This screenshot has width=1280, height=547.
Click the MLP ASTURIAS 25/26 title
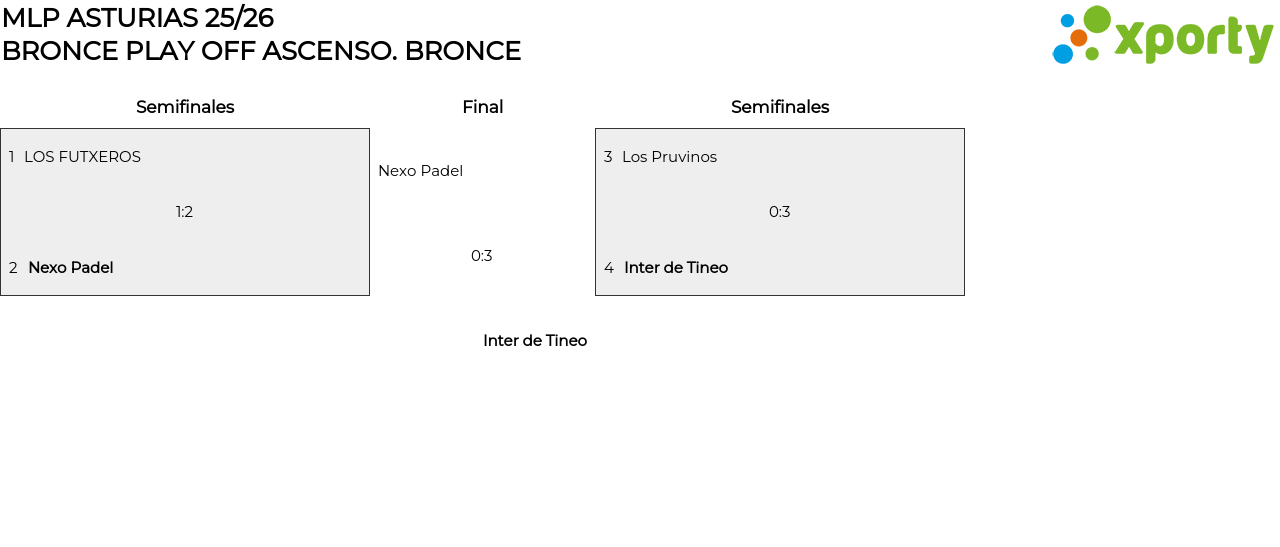coord(138,18)
